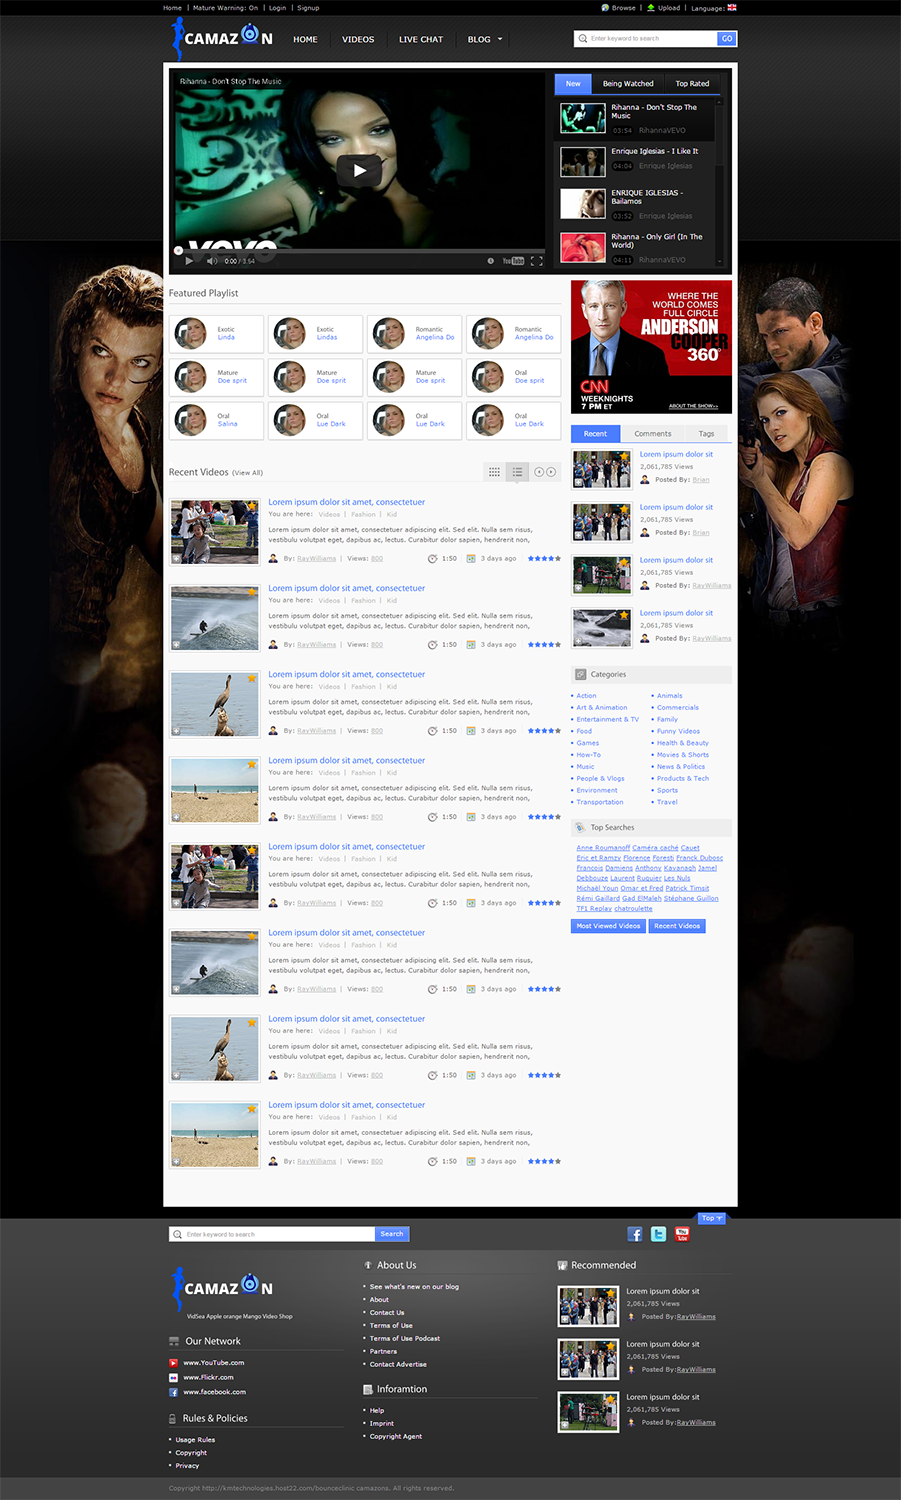901x1500 pixels.
Task: Open ENRIQUE IGLESIAS - Bailamos video entry
Action: 638,203
